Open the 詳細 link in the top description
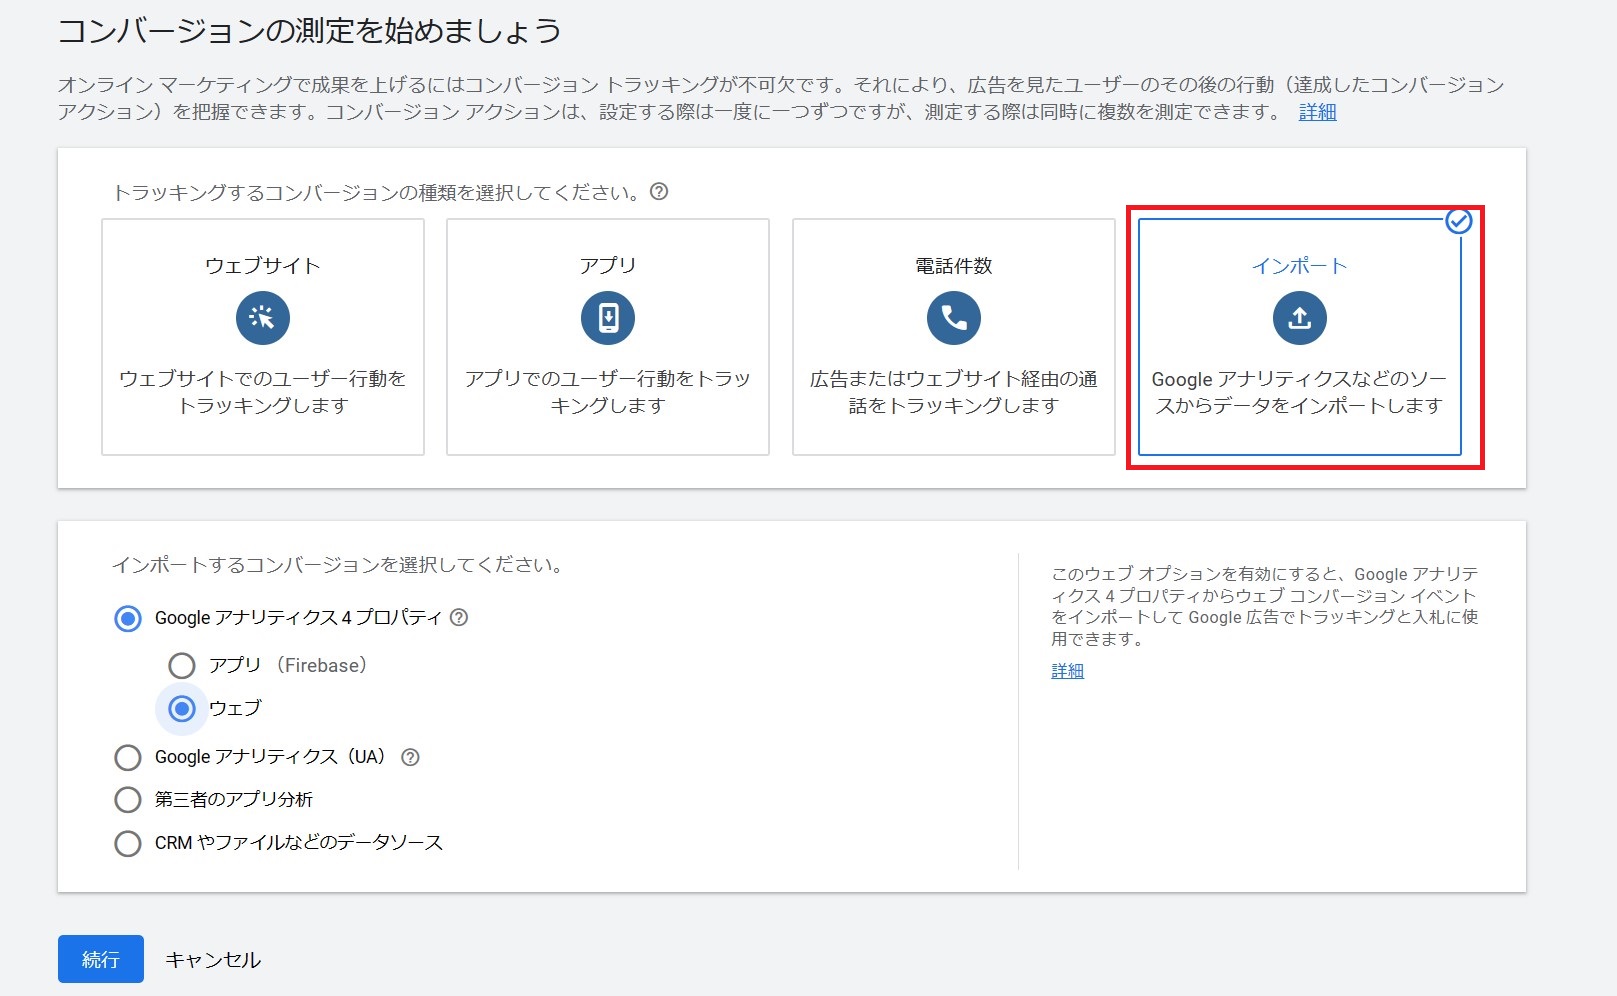The width and height of the screenshot is (1617, 996). 1319,112
